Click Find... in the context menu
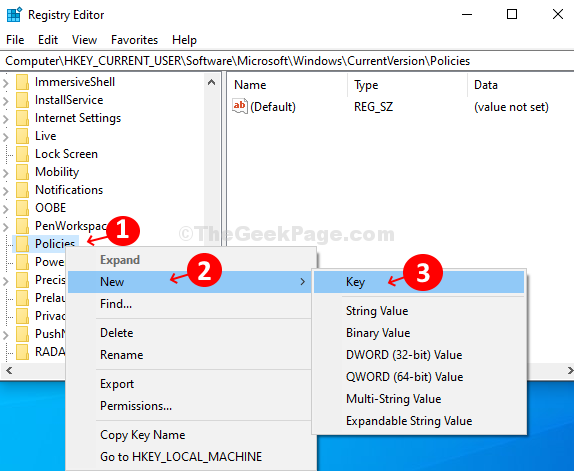The height and width of the screenshot is (471, 574). (190, 304)
